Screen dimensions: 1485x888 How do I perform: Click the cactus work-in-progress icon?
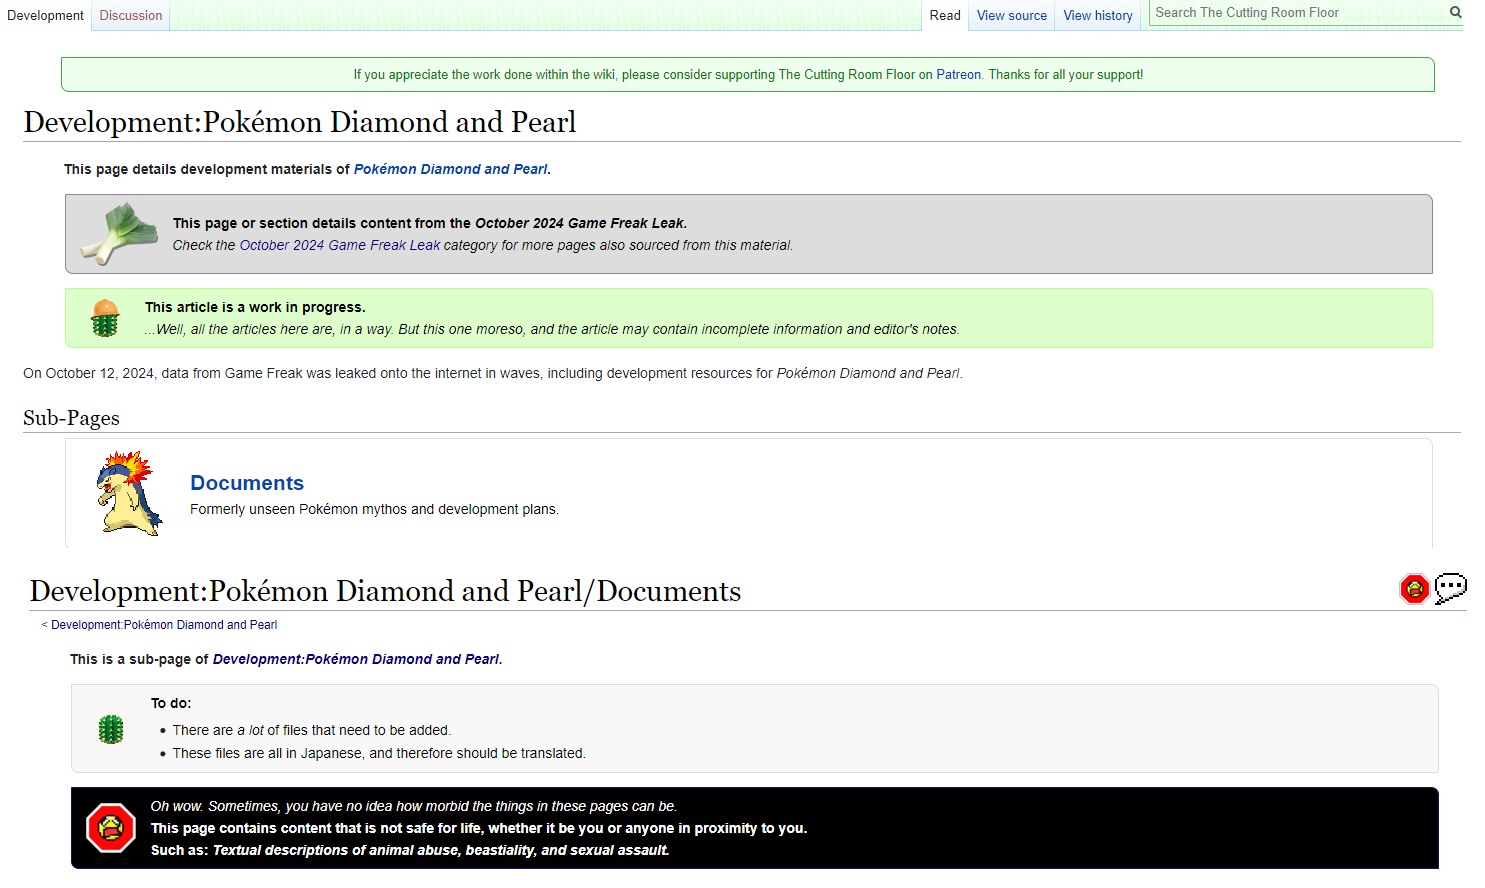coord(105,318)
